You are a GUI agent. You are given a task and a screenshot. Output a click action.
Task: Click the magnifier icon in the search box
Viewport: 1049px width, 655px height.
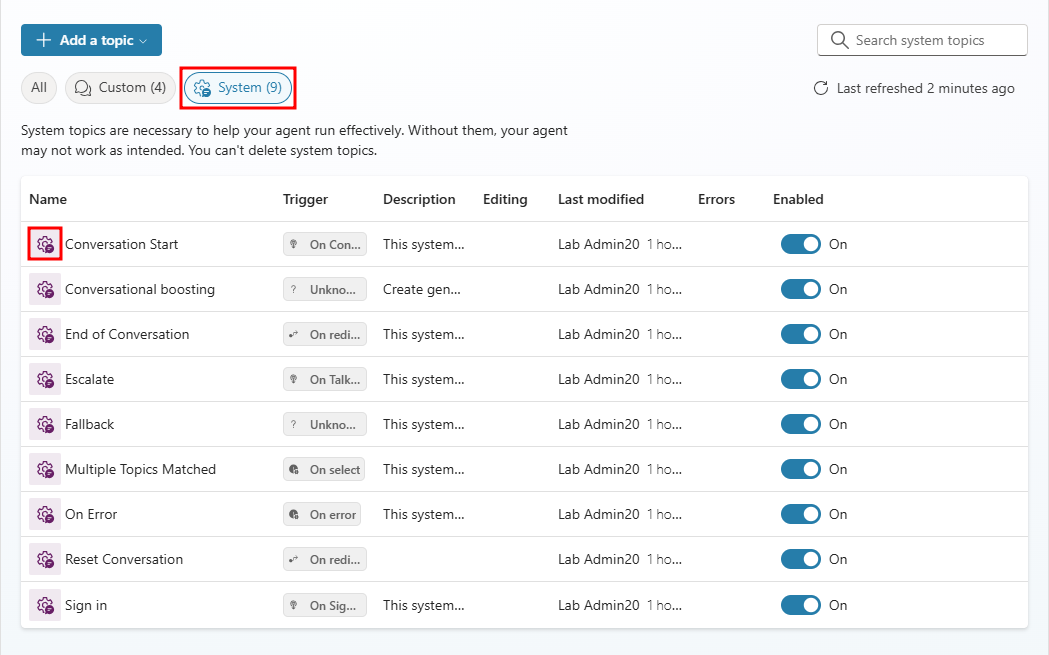pyautogui.click(x=839, y=40)
